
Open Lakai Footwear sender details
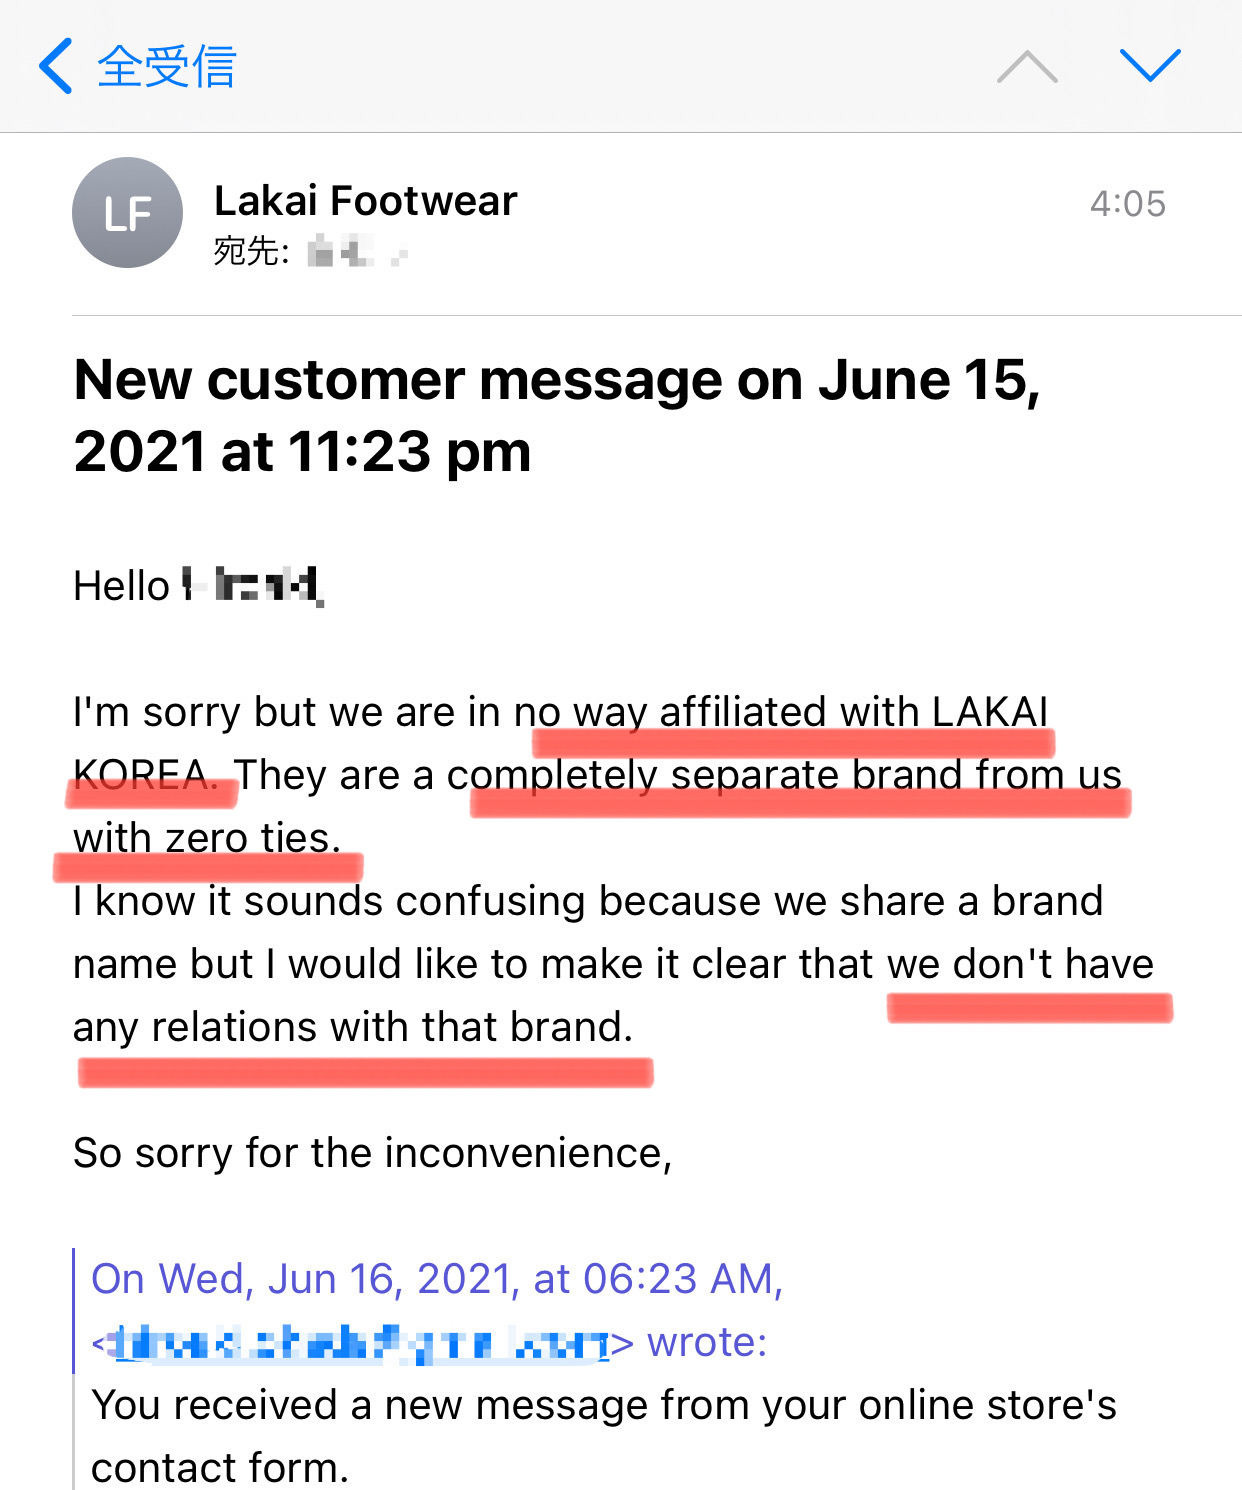pos(365,201)
